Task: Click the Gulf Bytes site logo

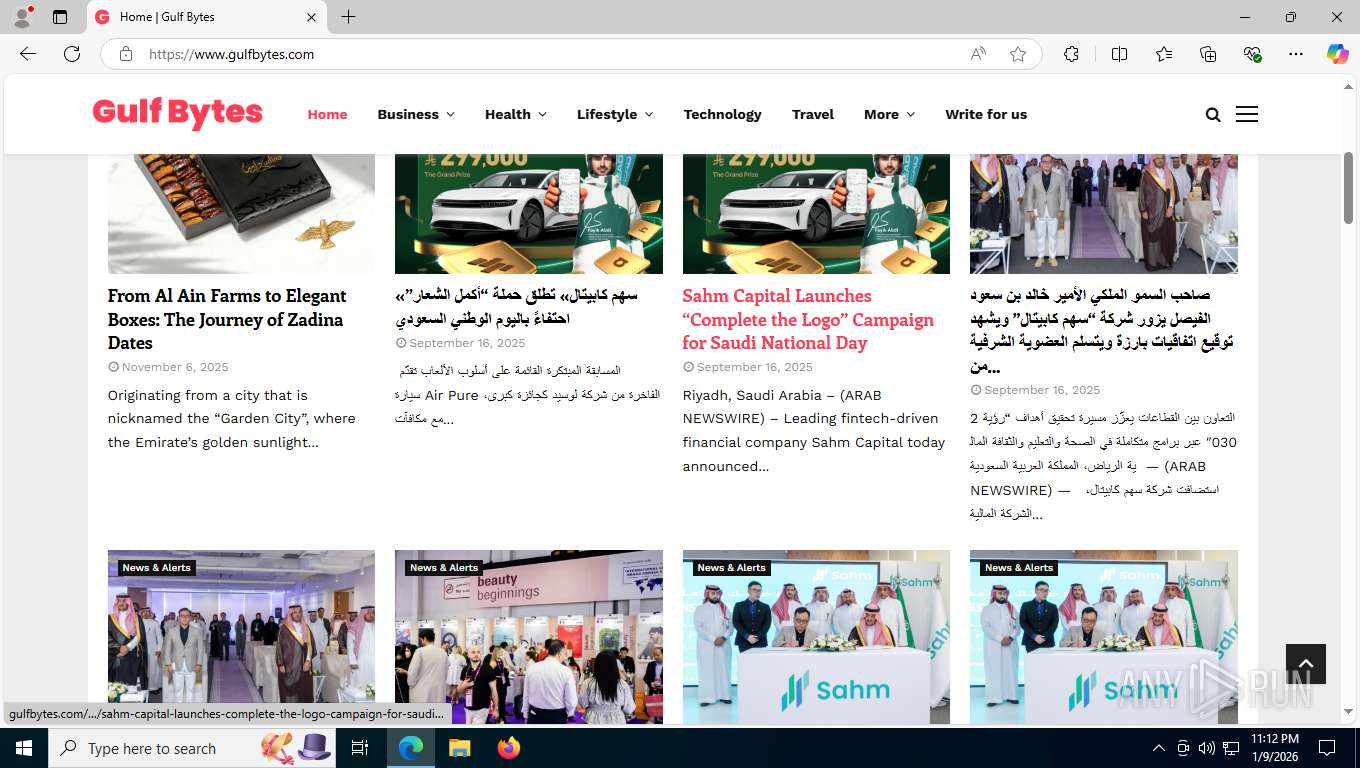Action: 178,114
